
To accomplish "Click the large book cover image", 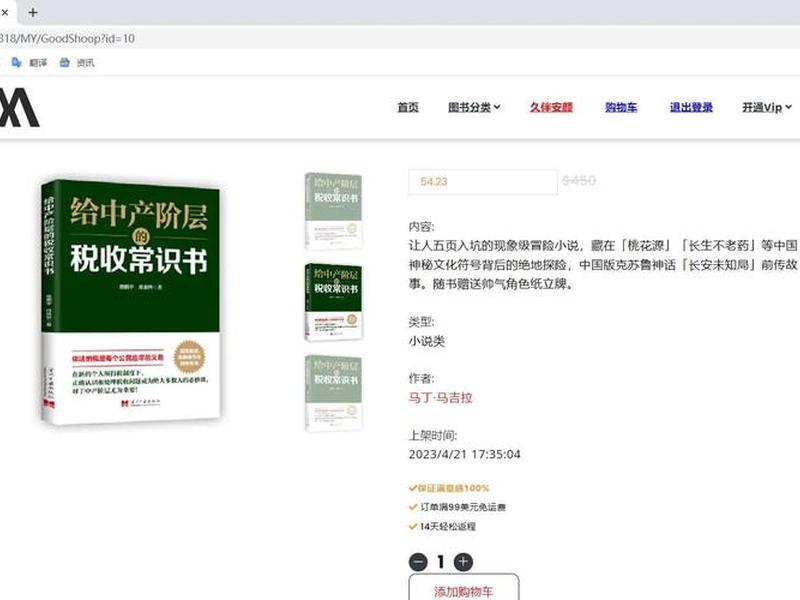I will pyautogui.click(x=132, y=302).
